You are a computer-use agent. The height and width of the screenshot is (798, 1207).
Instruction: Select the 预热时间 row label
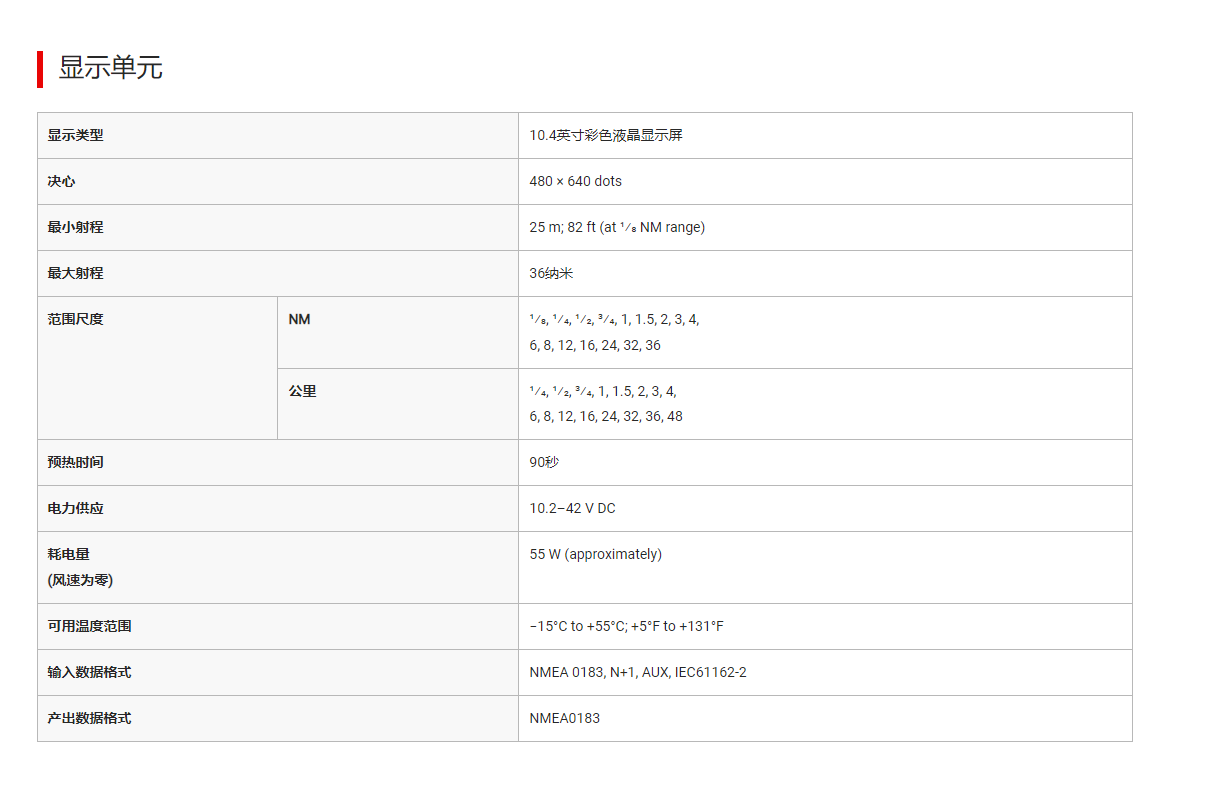(75, 462)
